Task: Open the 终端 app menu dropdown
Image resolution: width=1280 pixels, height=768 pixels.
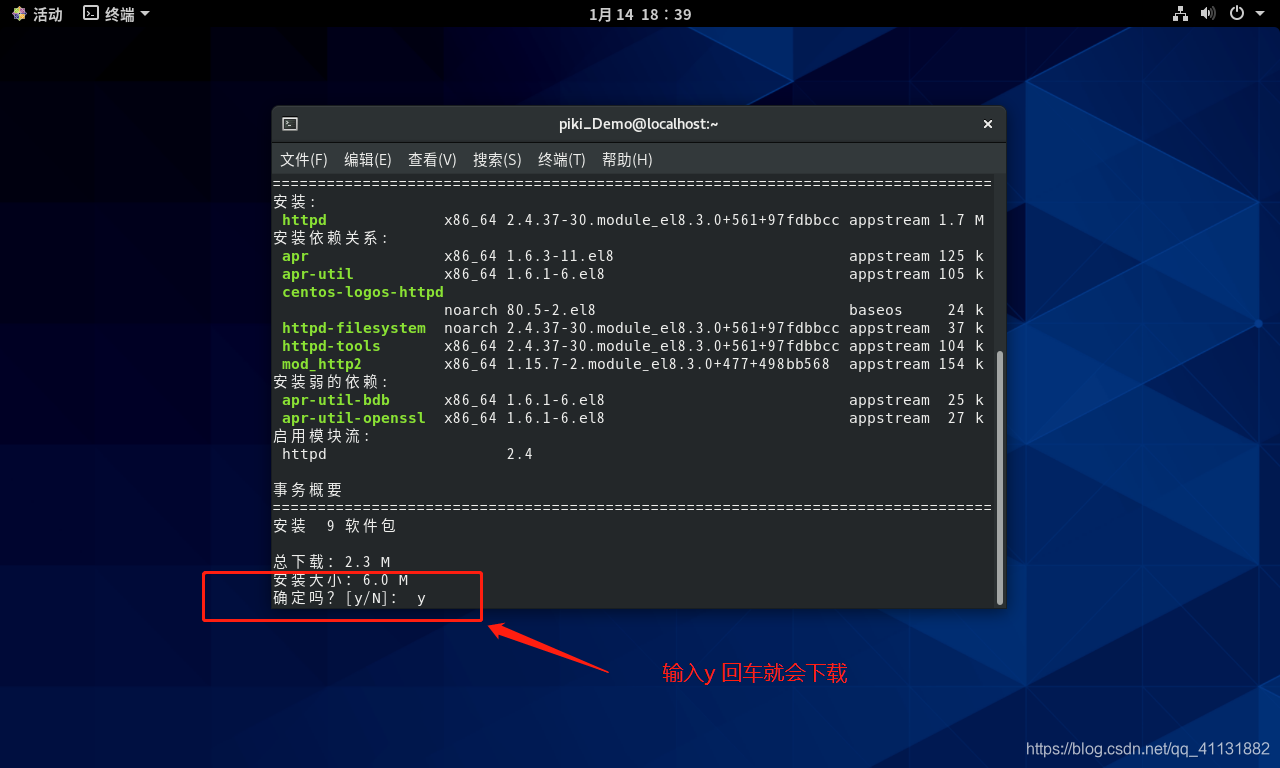Action: tap(117, 14)
